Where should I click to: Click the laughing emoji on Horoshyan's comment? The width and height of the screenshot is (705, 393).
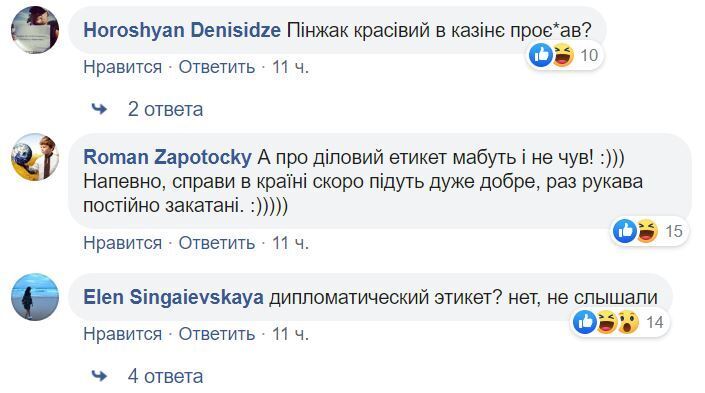click(x=563, y=55)
